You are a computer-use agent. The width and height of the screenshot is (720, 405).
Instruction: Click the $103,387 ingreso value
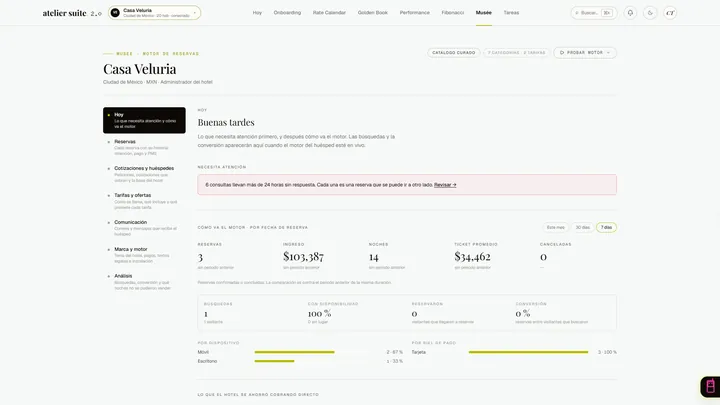[303, 256]
